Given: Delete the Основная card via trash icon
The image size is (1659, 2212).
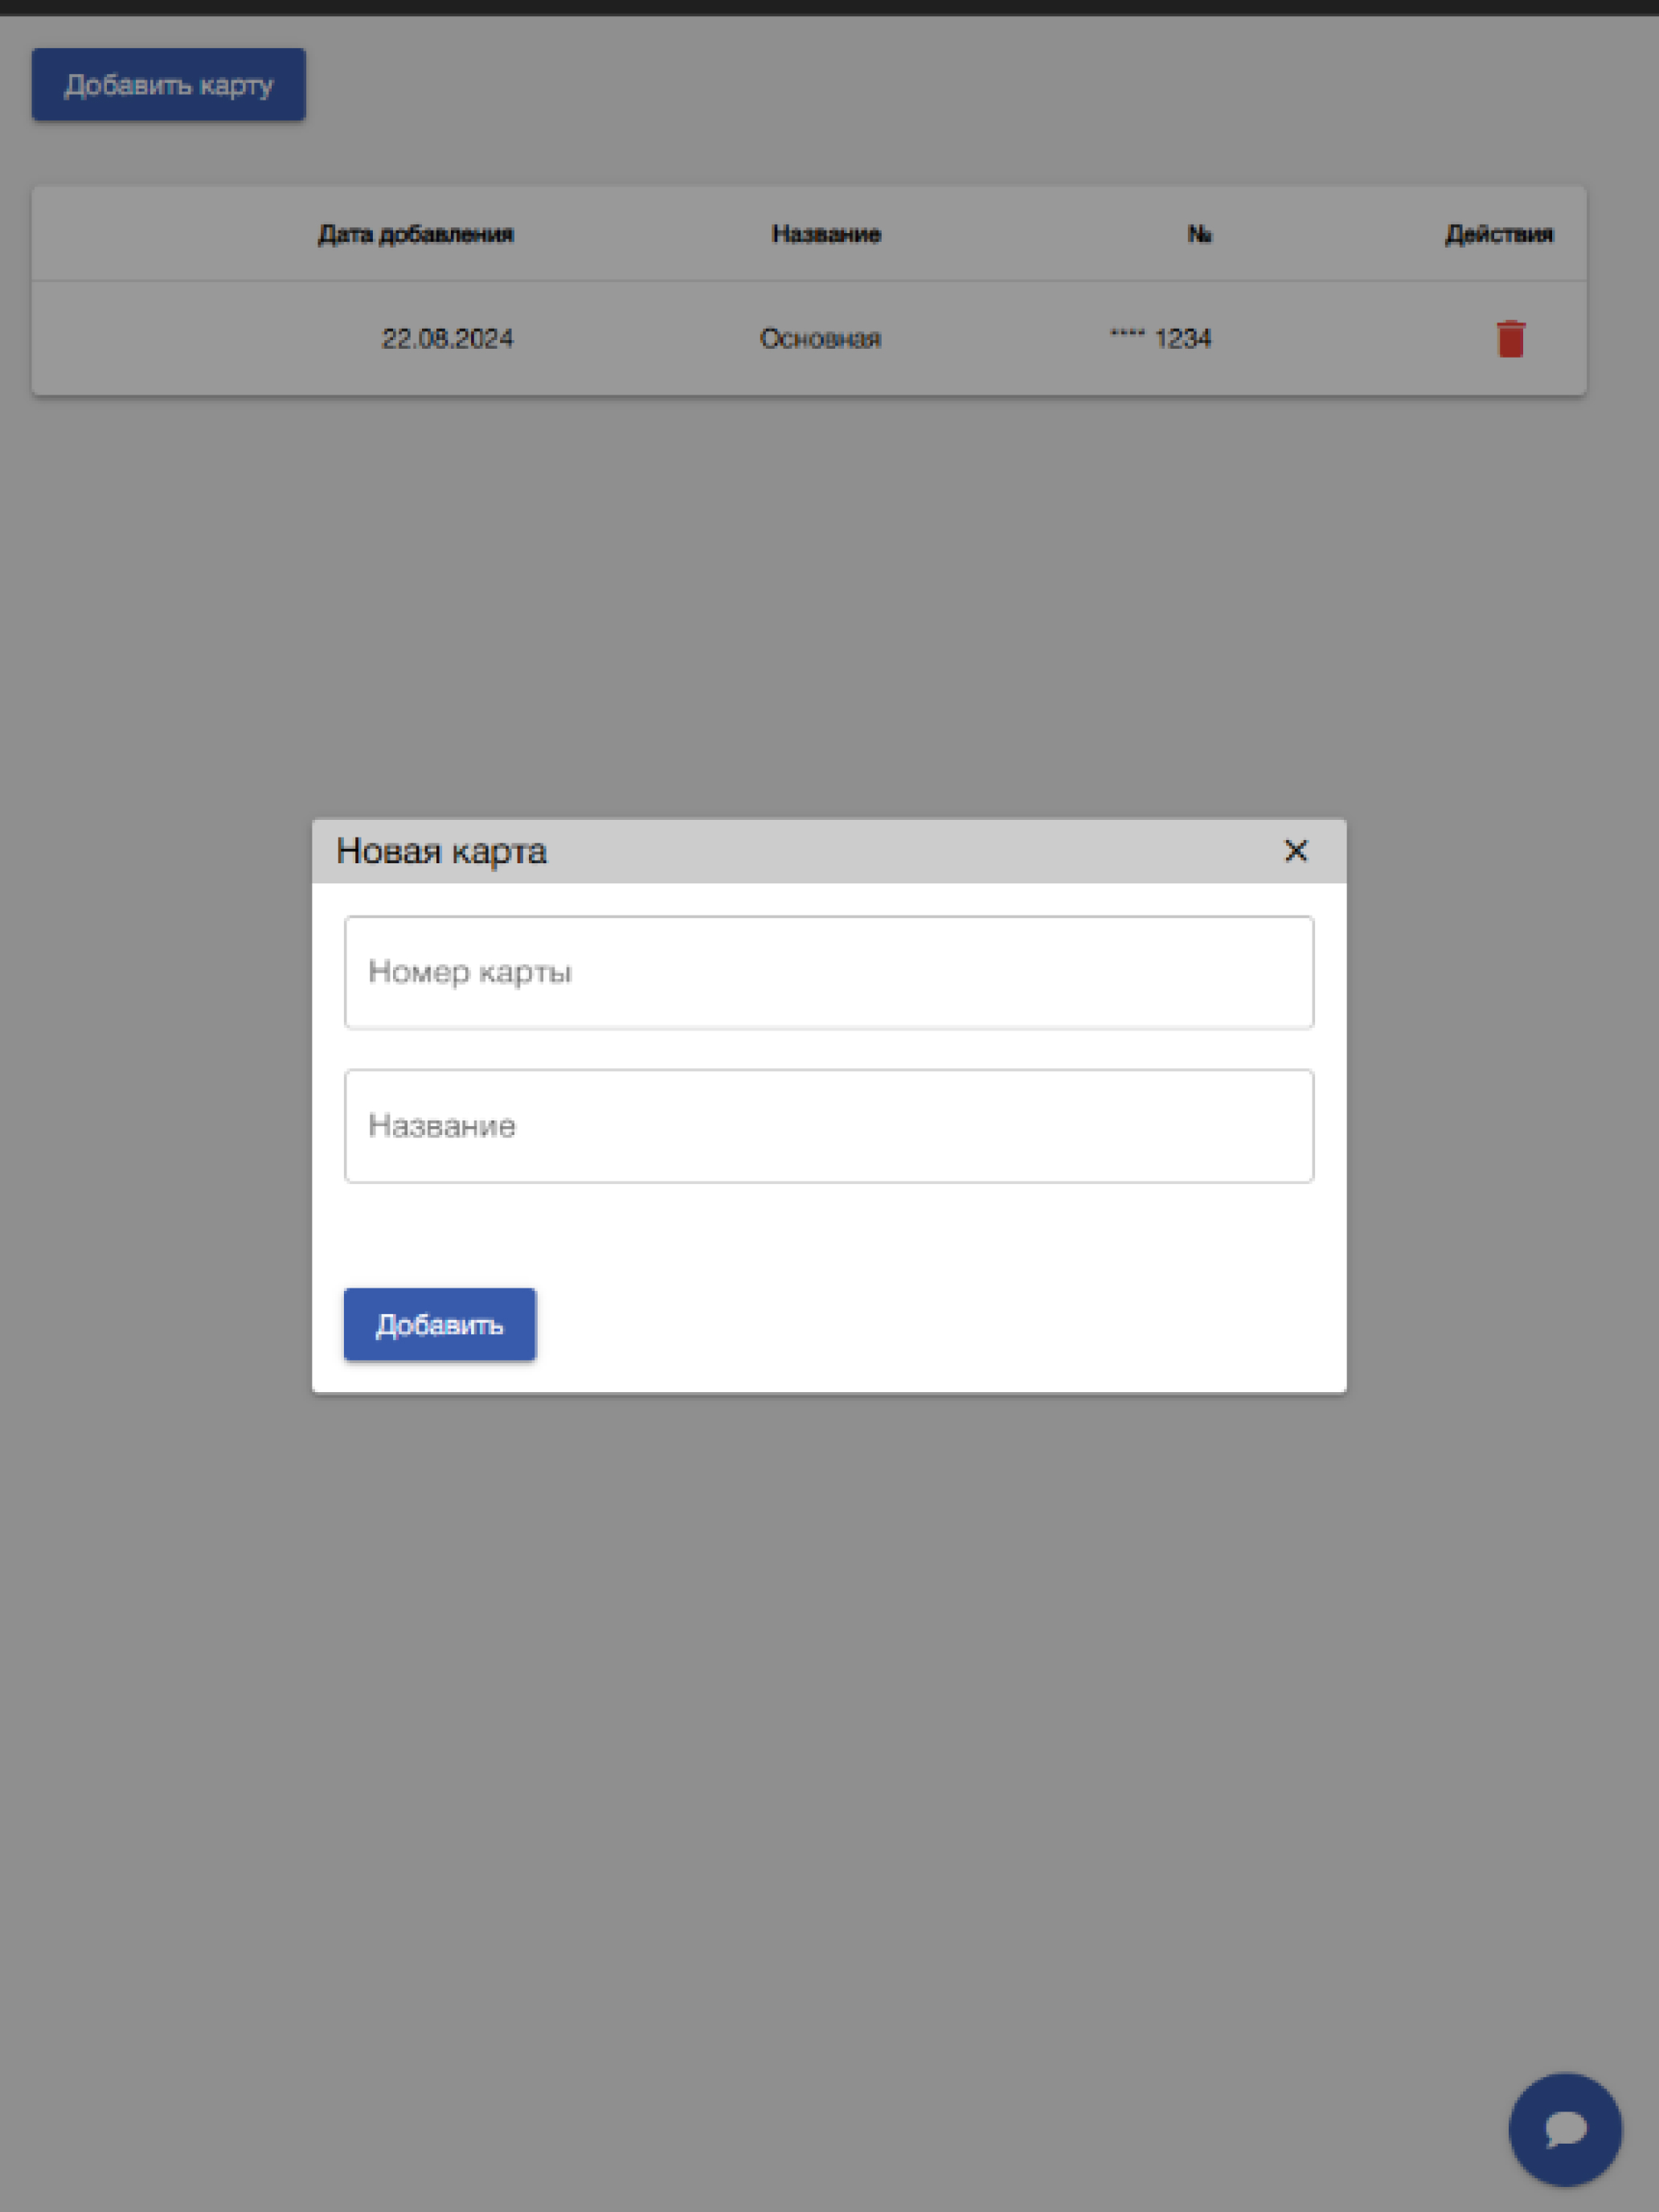Looking at the screenshot, I should (1510, 339).
